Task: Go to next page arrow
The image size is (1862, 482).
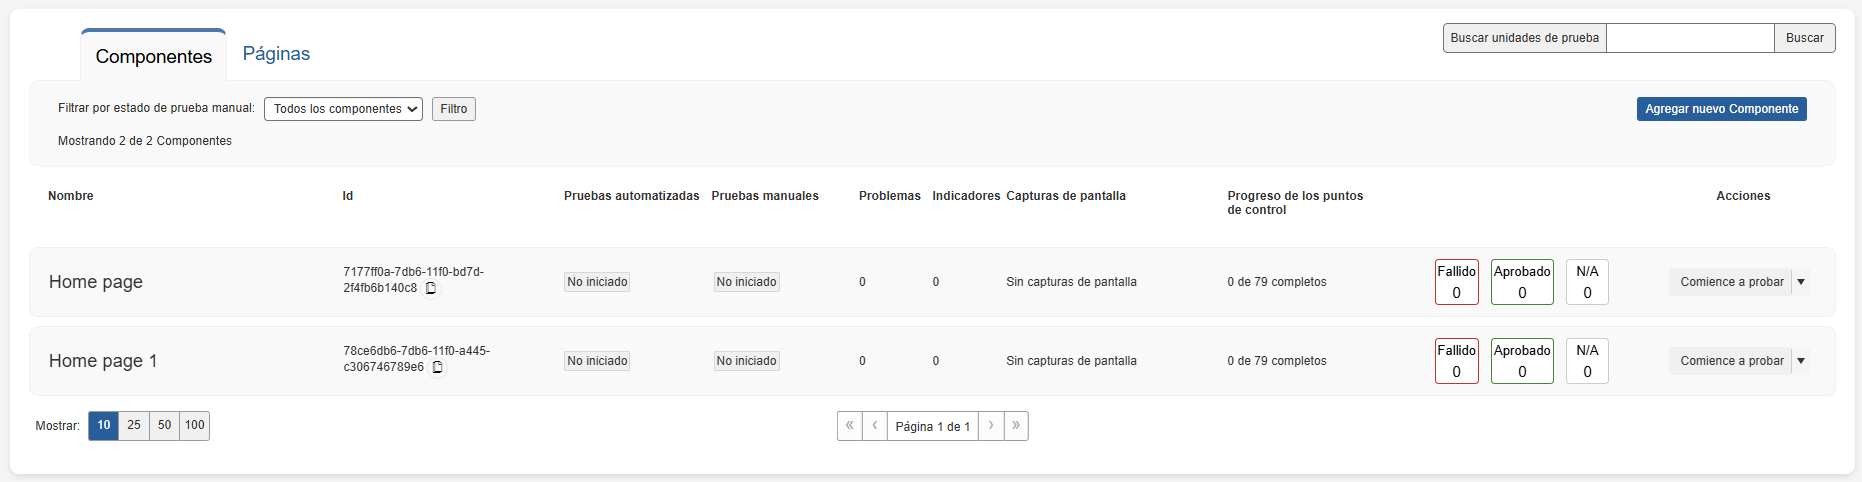Action: click(x=991, y=426)
